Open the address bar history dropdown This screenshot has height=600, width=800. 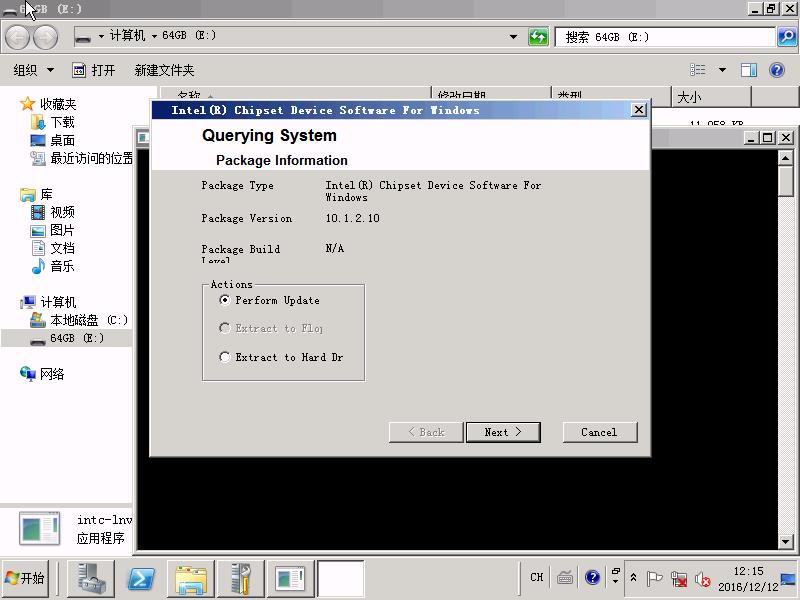[x=514, y=37]
